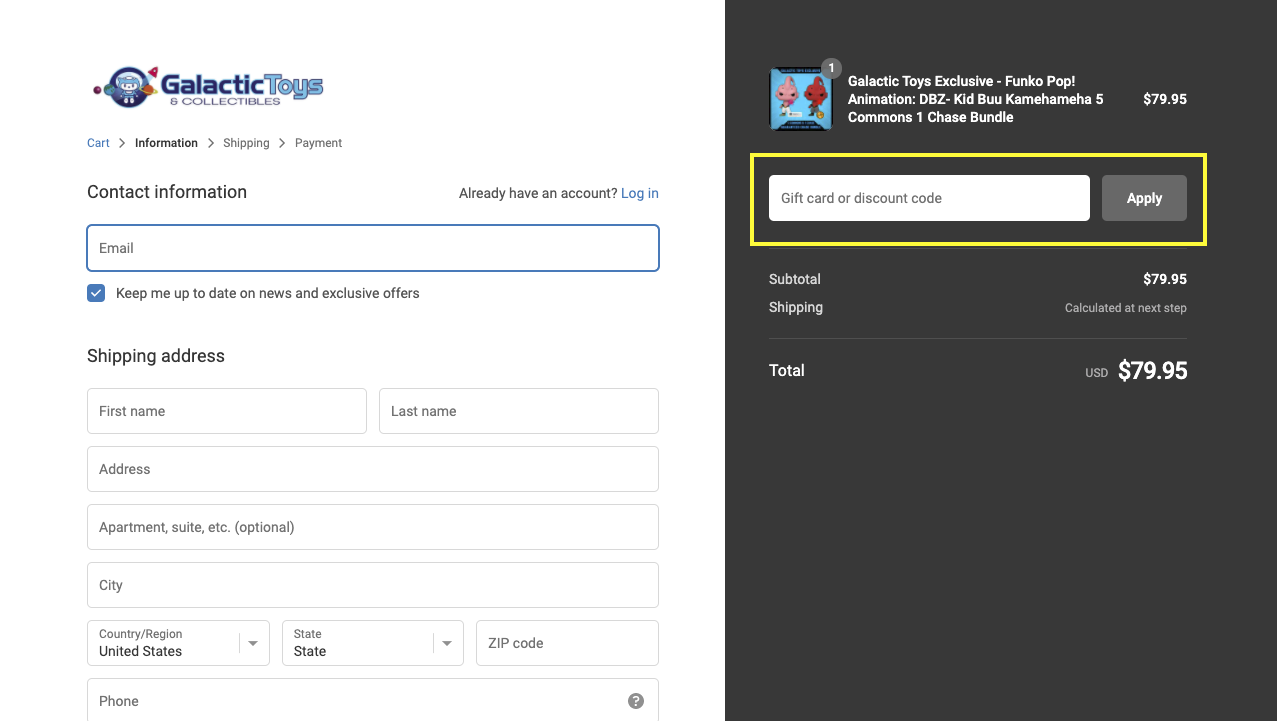1277x721 pixels.
Task: Click the Phone field help icon
Action: [636, 701]
